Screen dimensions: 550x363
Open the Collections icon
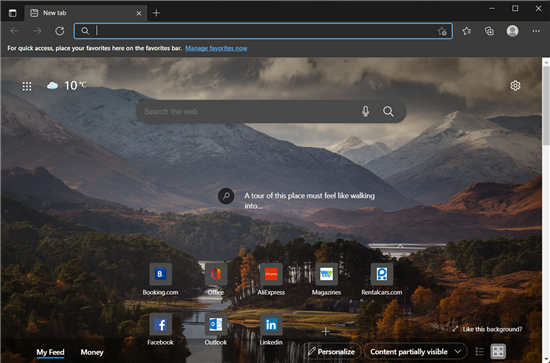pyautogui.click(x=489, y=31)
